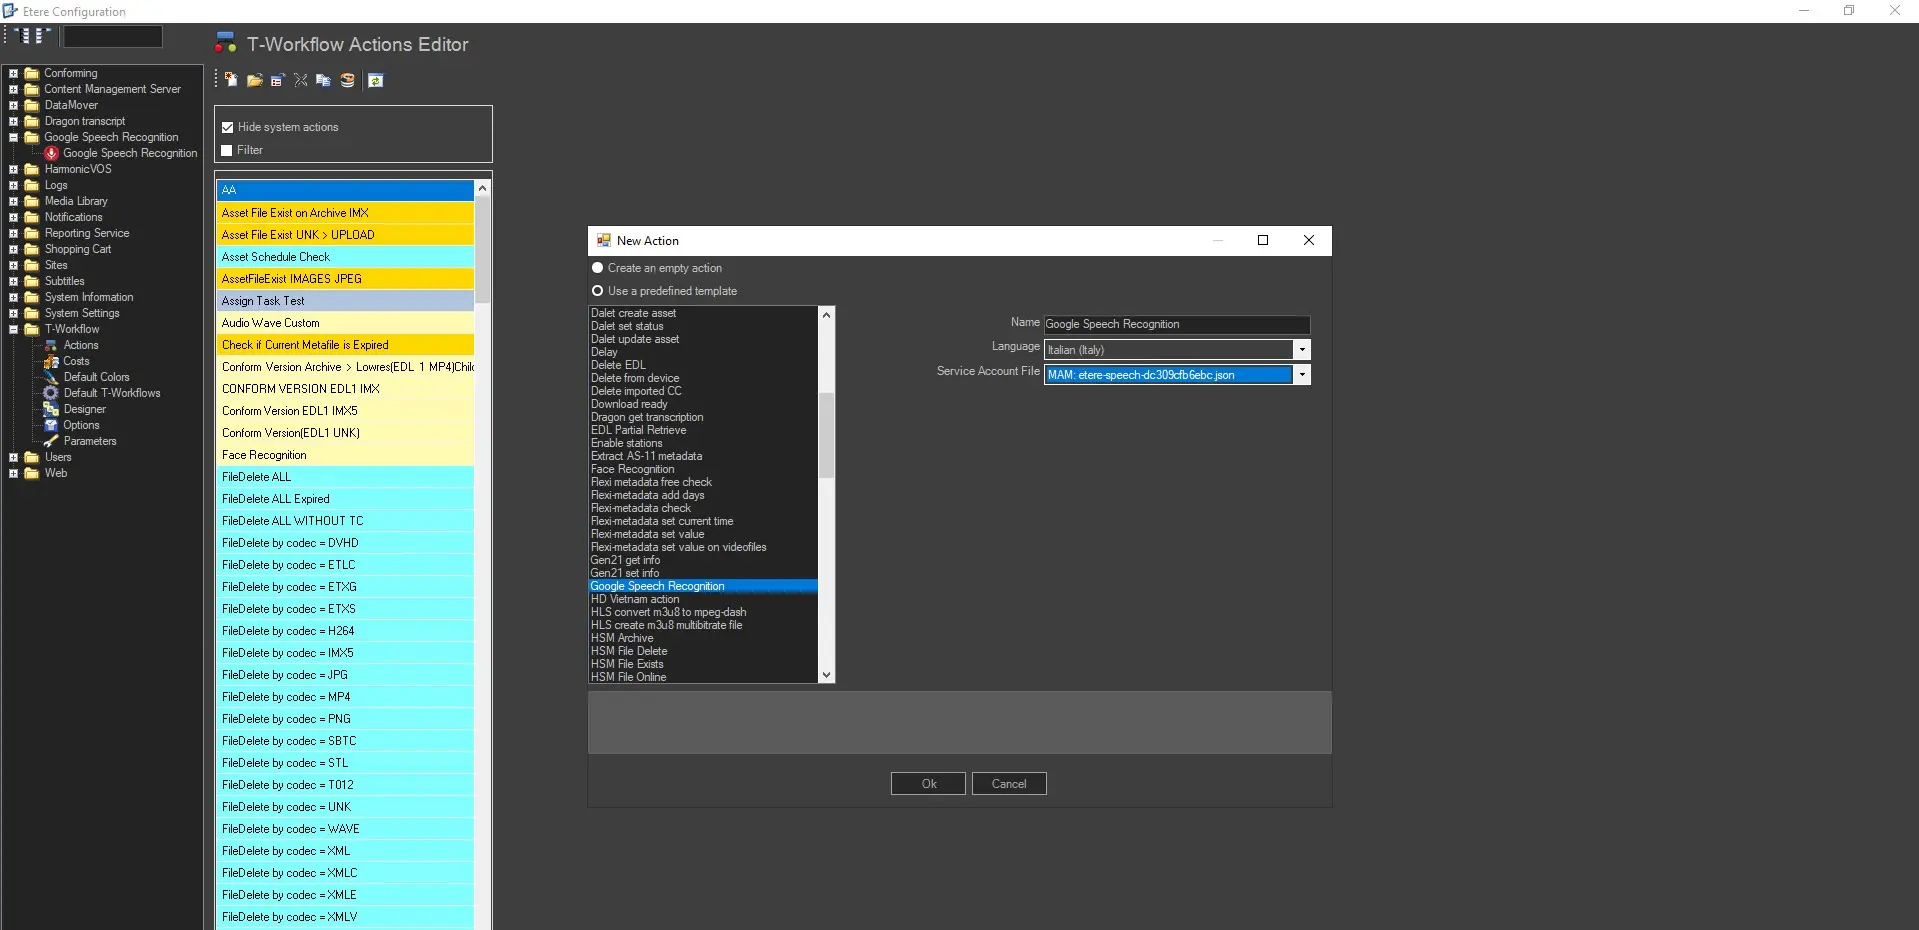Click the Cancel button
Image resolution: width=1919 pixels, height=930 pixels.
click(1008, 784)
